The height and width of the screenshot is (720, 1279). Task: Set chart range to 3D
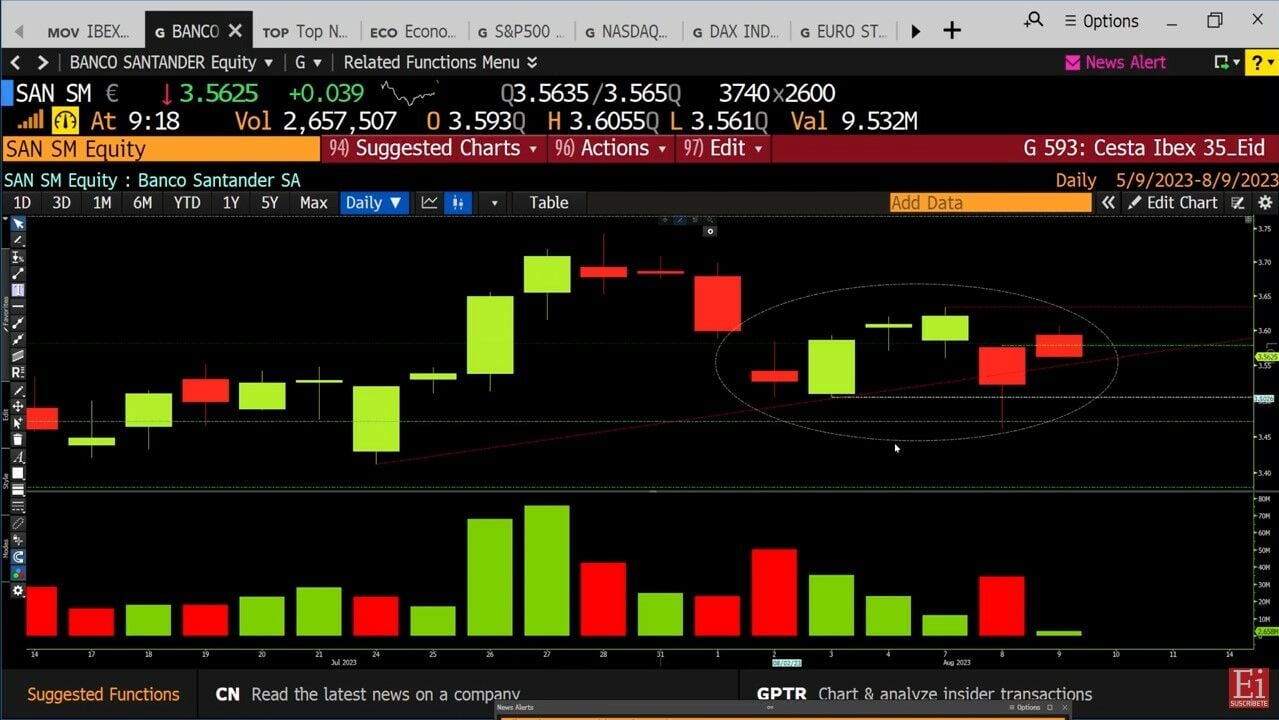pos(61,202)
